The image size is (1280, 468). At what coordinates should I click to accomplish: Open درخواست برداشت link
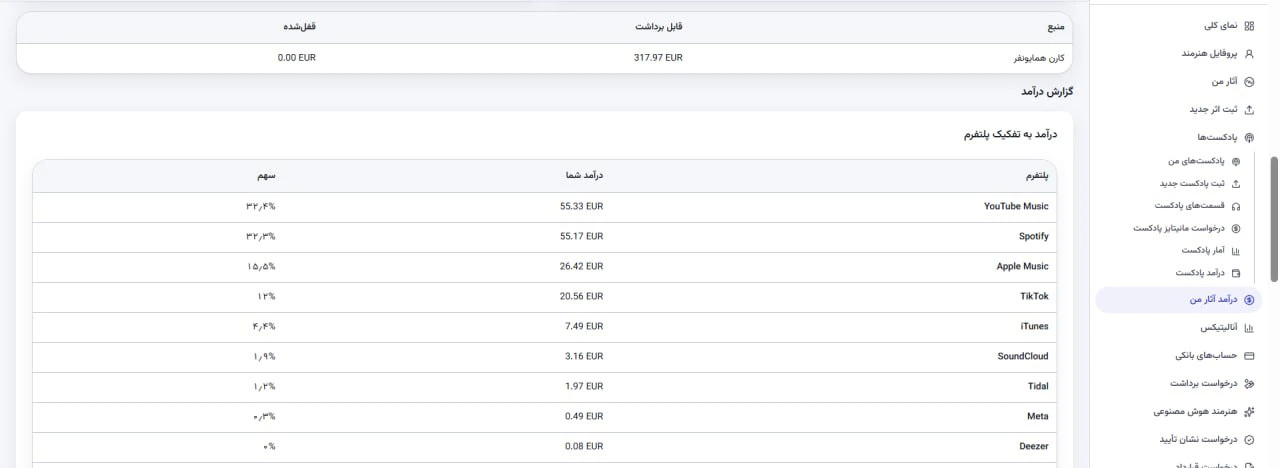point(1204,383)
